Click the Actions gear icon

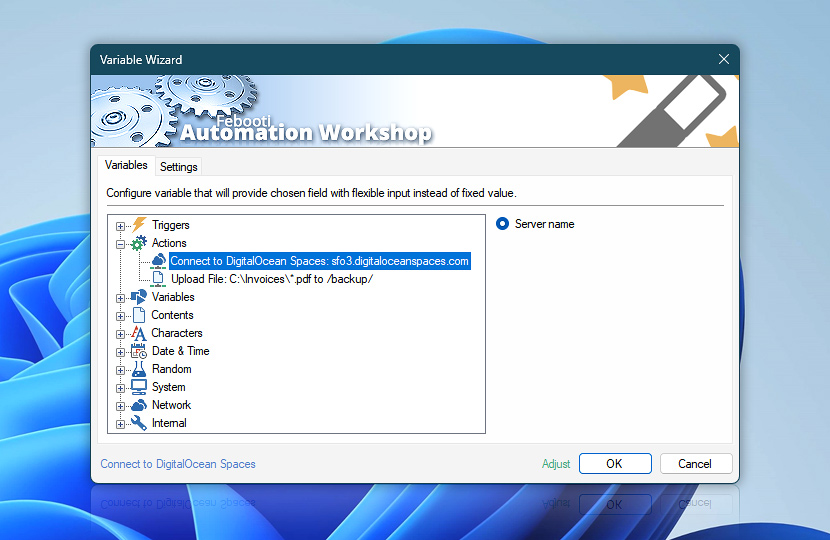pos(139,243)
